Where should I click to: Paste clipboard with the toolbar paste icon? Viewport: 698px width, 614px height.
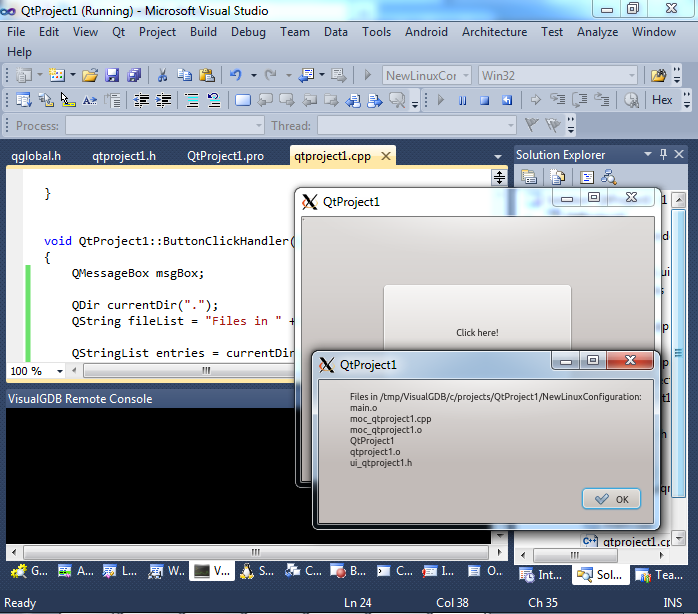(x=207, y=75)
